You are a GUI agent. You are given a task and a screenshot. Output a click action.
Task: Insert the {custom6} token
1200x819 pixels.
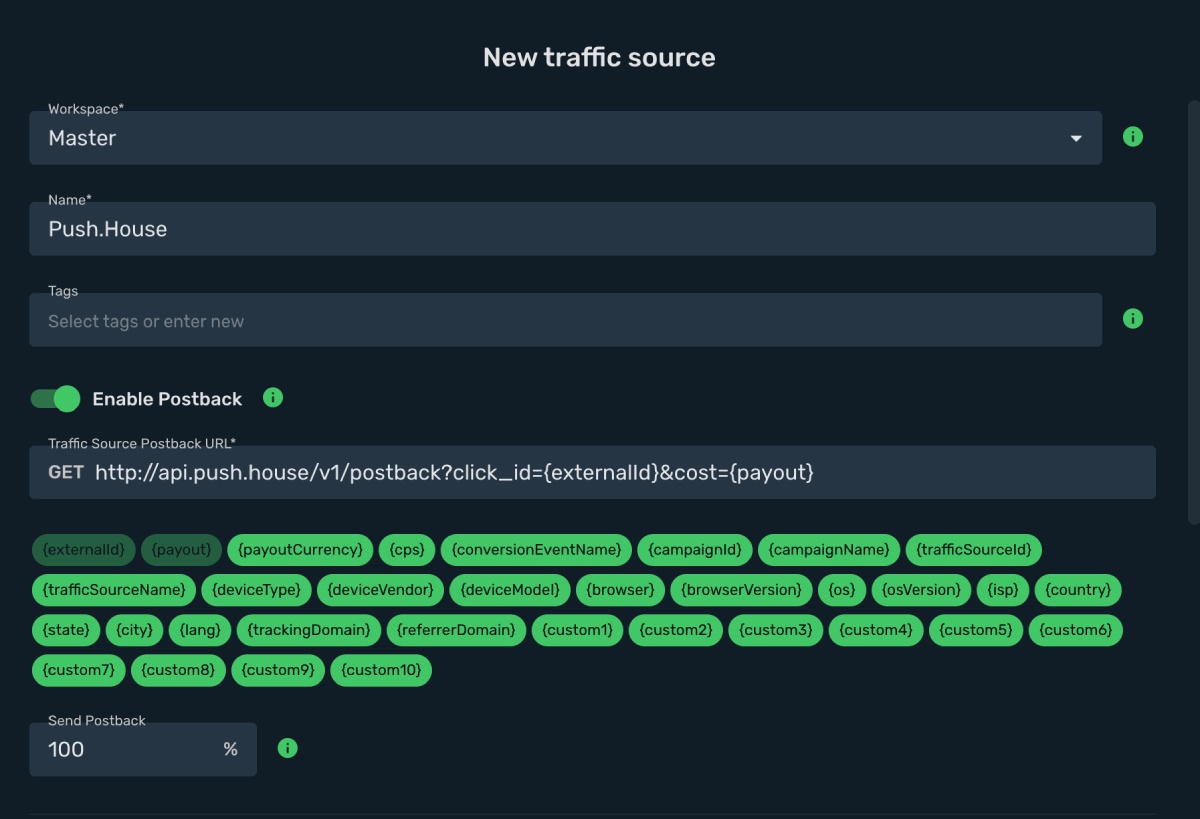(1076, 630)
